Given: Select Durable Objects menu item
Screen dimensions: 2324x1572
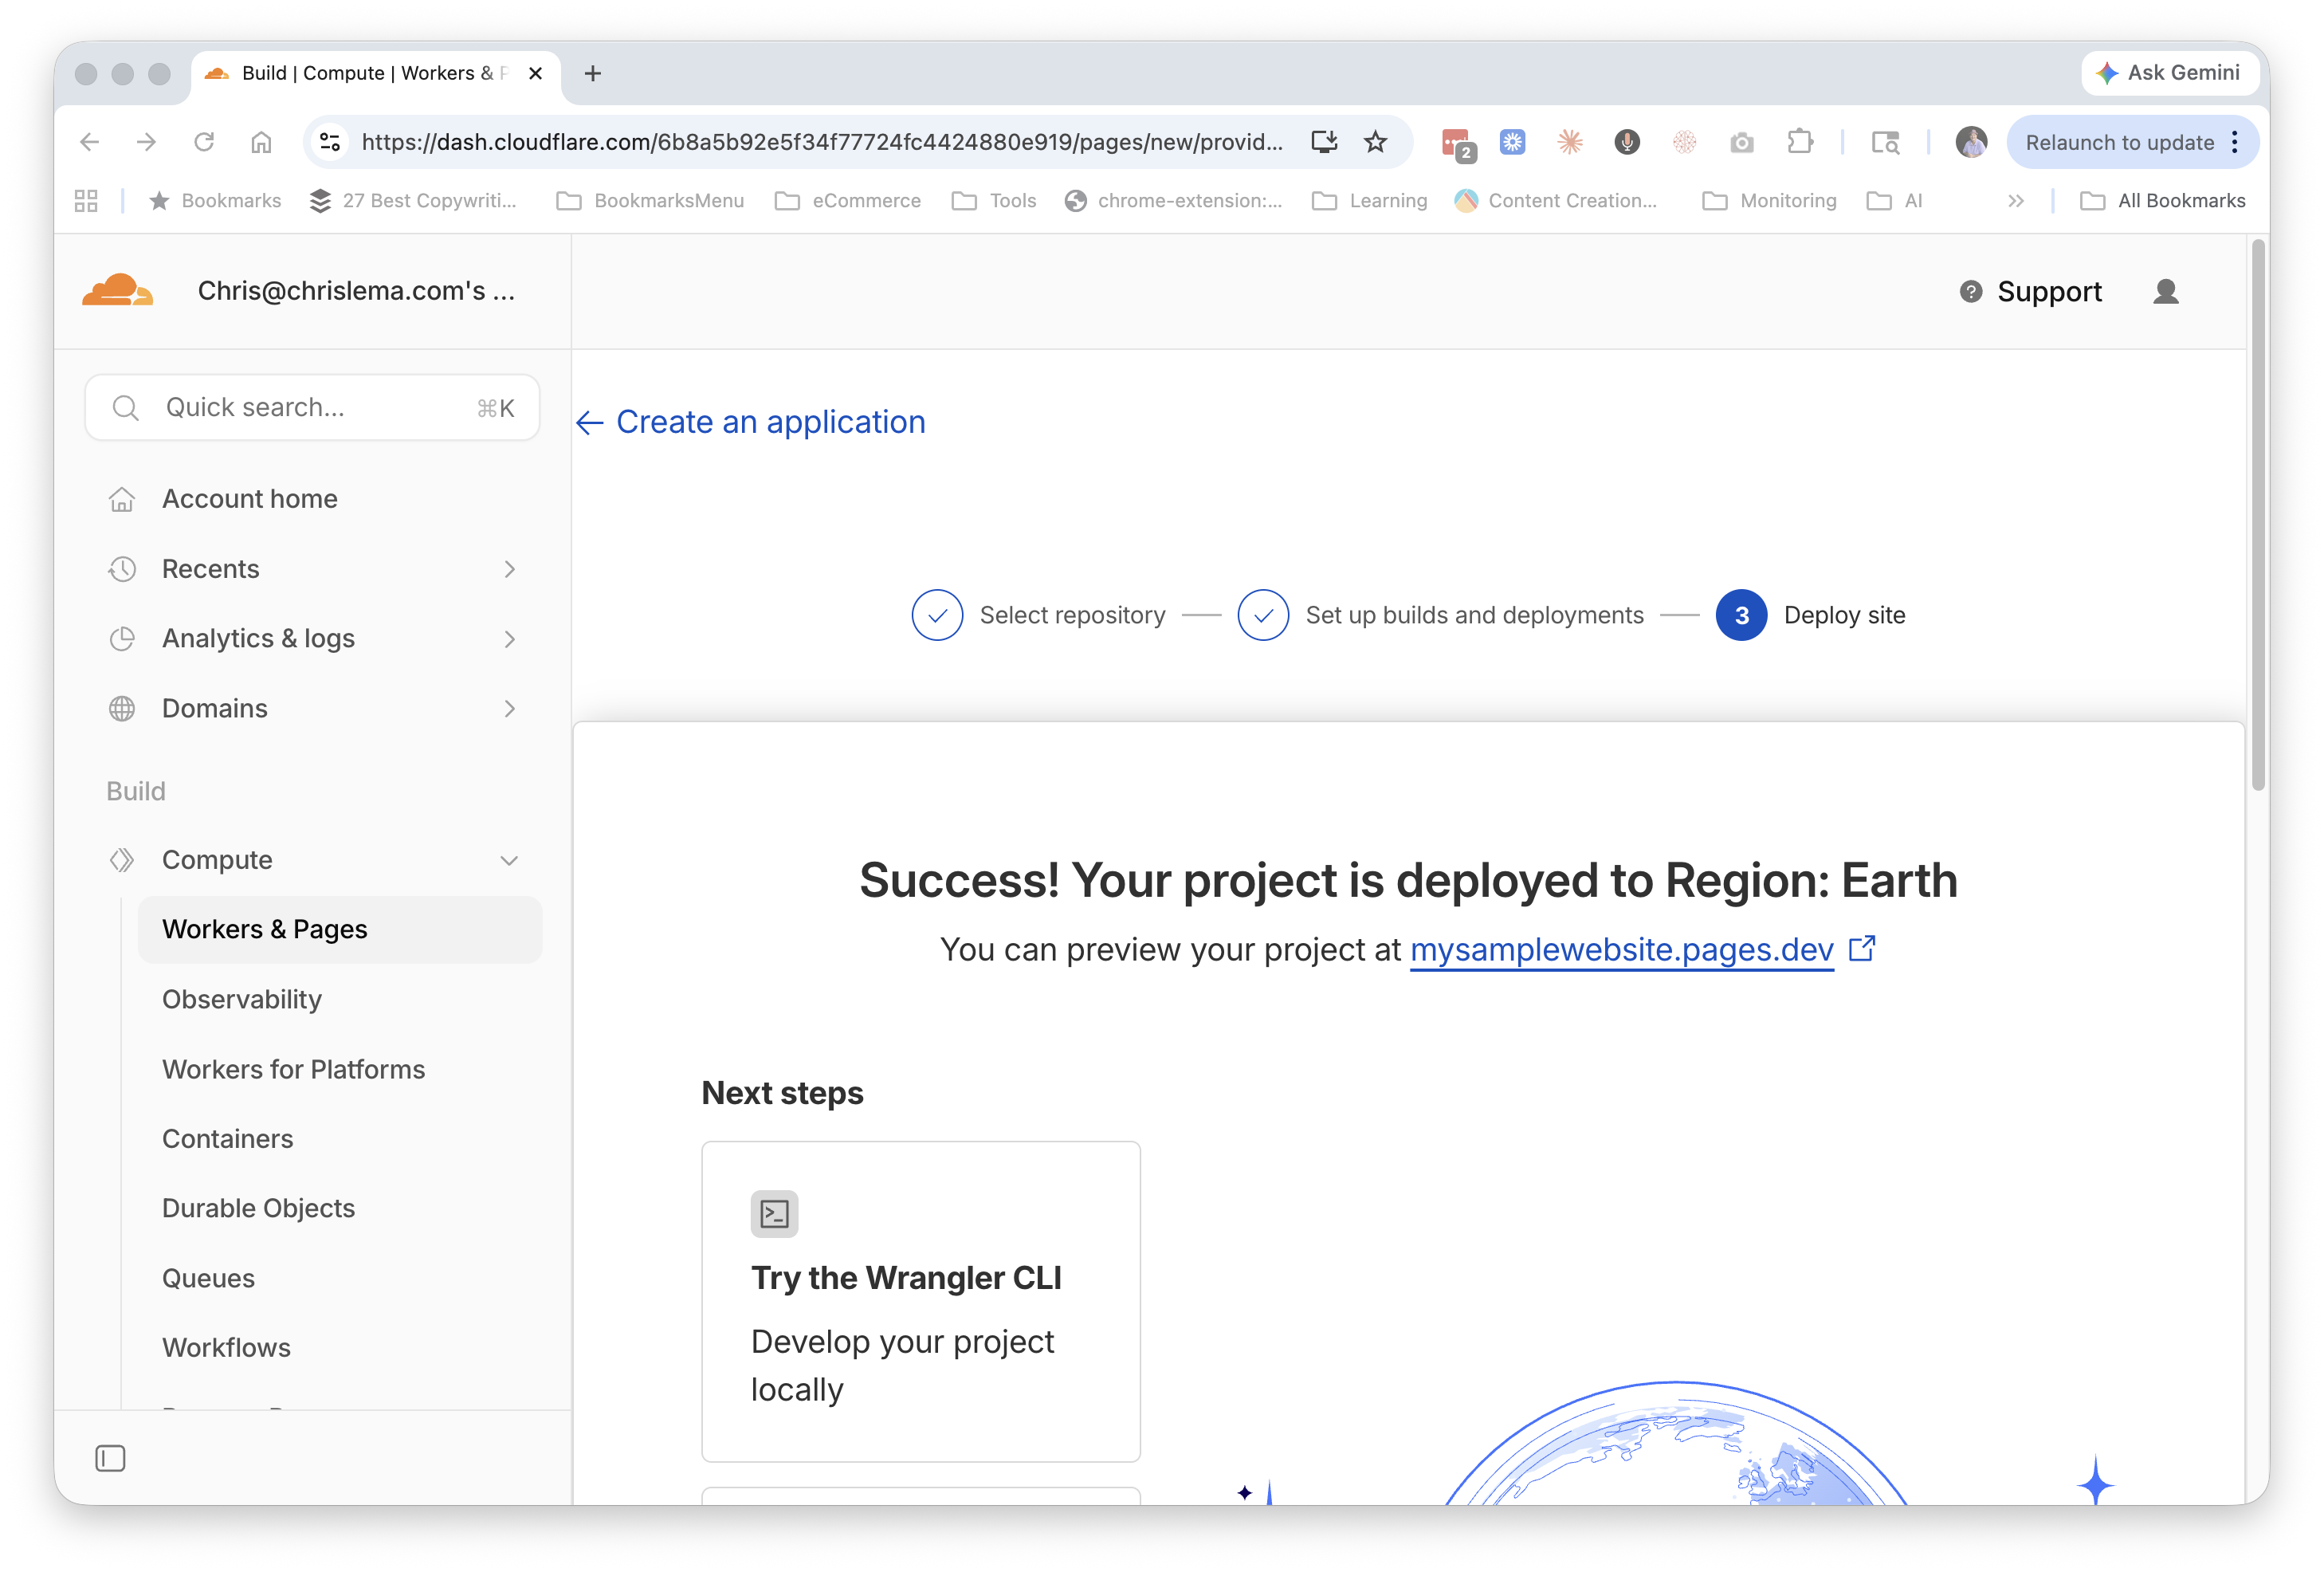Looking at the screenshot, I should tap(258, 1208).
